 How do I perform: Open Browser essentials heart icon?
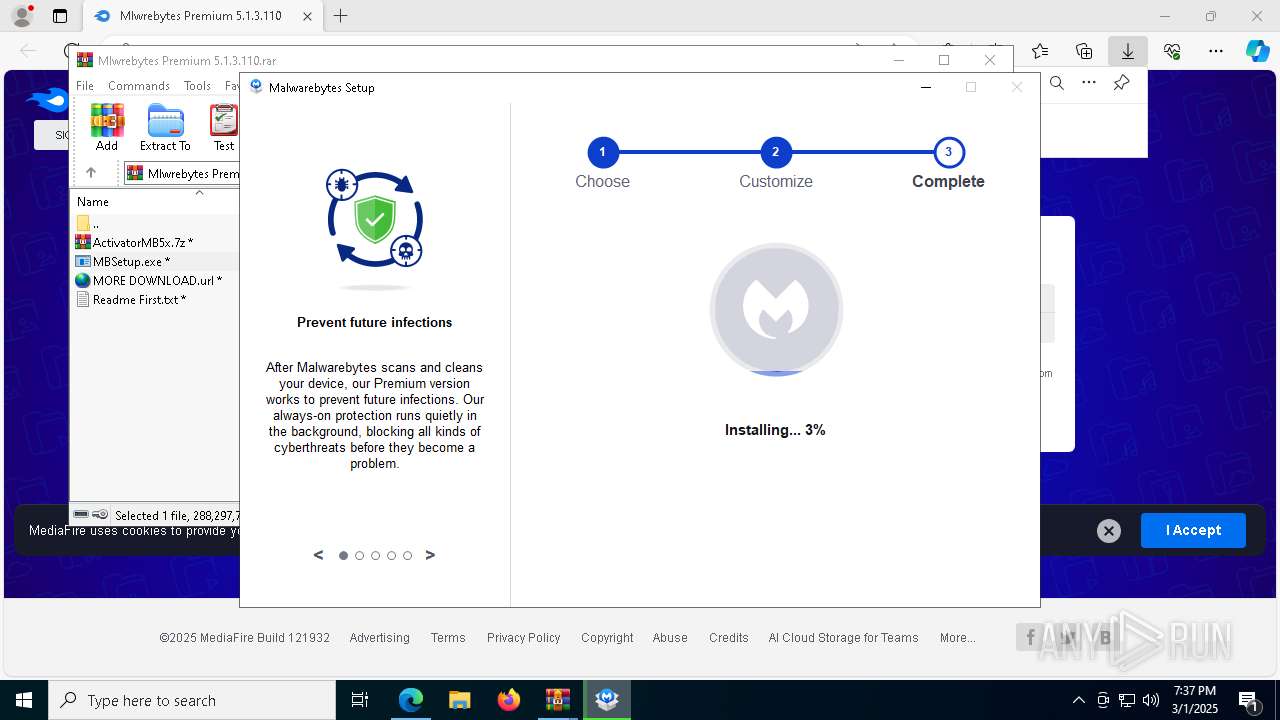tap(1172, 51)
